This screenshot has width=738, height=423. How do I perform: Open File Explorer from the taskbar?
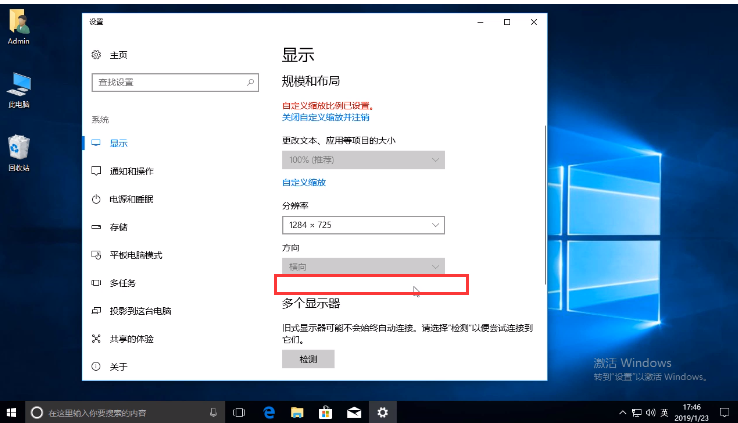click(x=297, y=412)
